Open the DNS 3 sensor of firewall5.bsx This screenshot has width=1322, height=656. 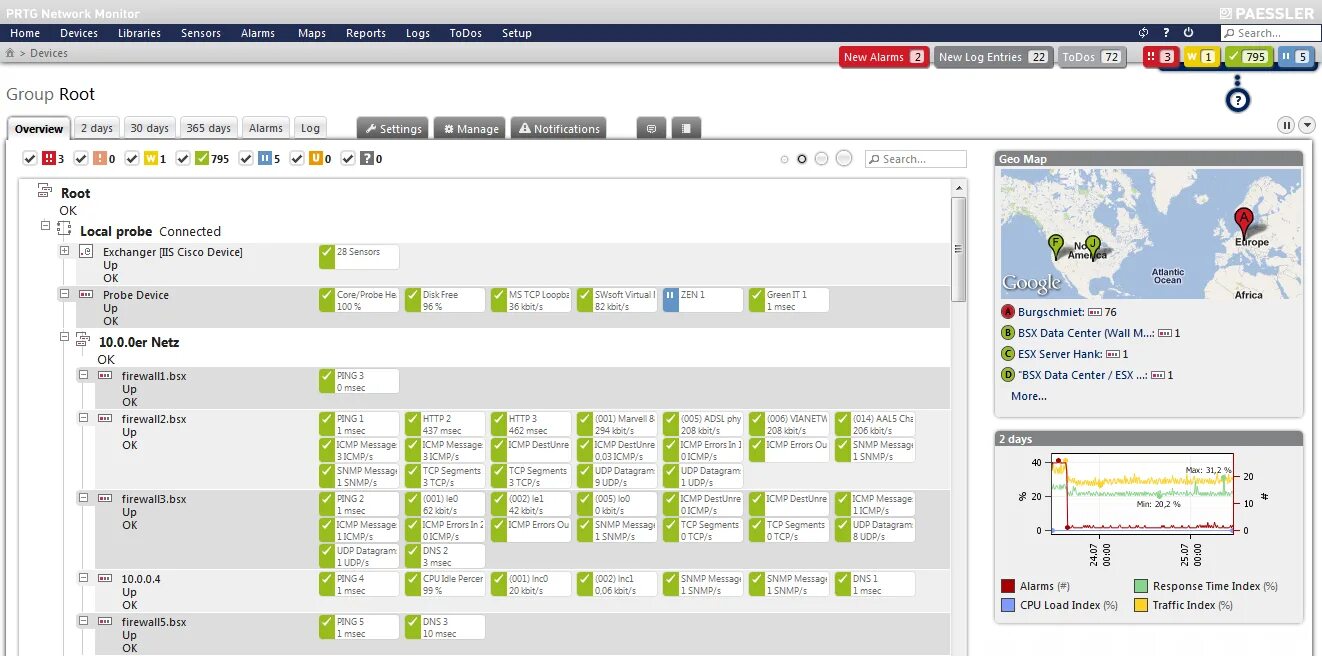coord(444,627)
